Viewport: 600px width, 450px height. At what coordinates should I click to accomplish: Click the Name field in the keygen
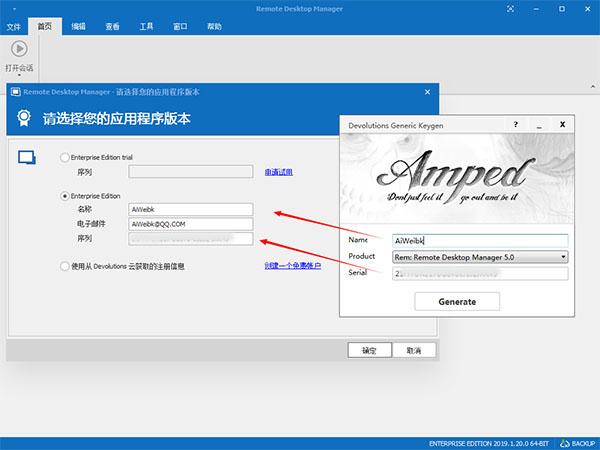coord(480,241)
